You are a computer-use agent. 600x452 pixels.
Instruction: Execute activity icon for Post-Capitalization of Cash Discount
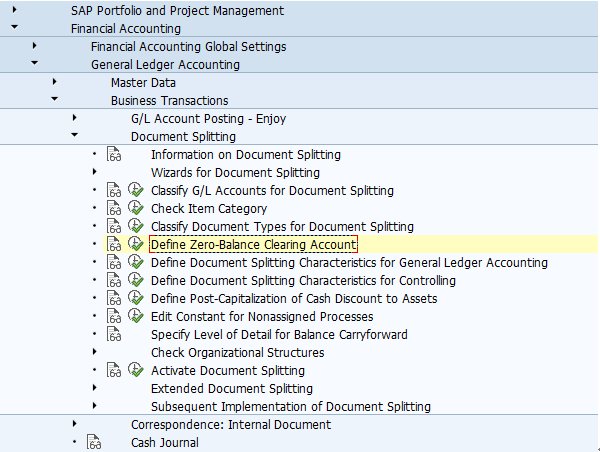135,298
